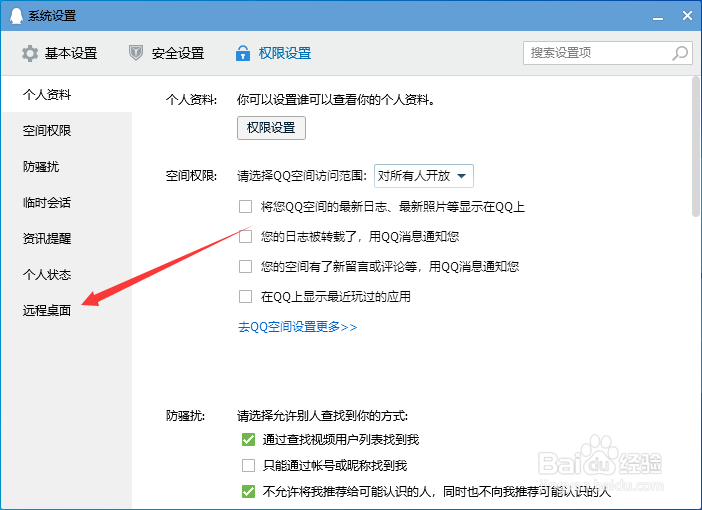Enable 在QQ上显示最近玩过的应用
Viewport: 702px width, 510px height.
click(245, 296)
